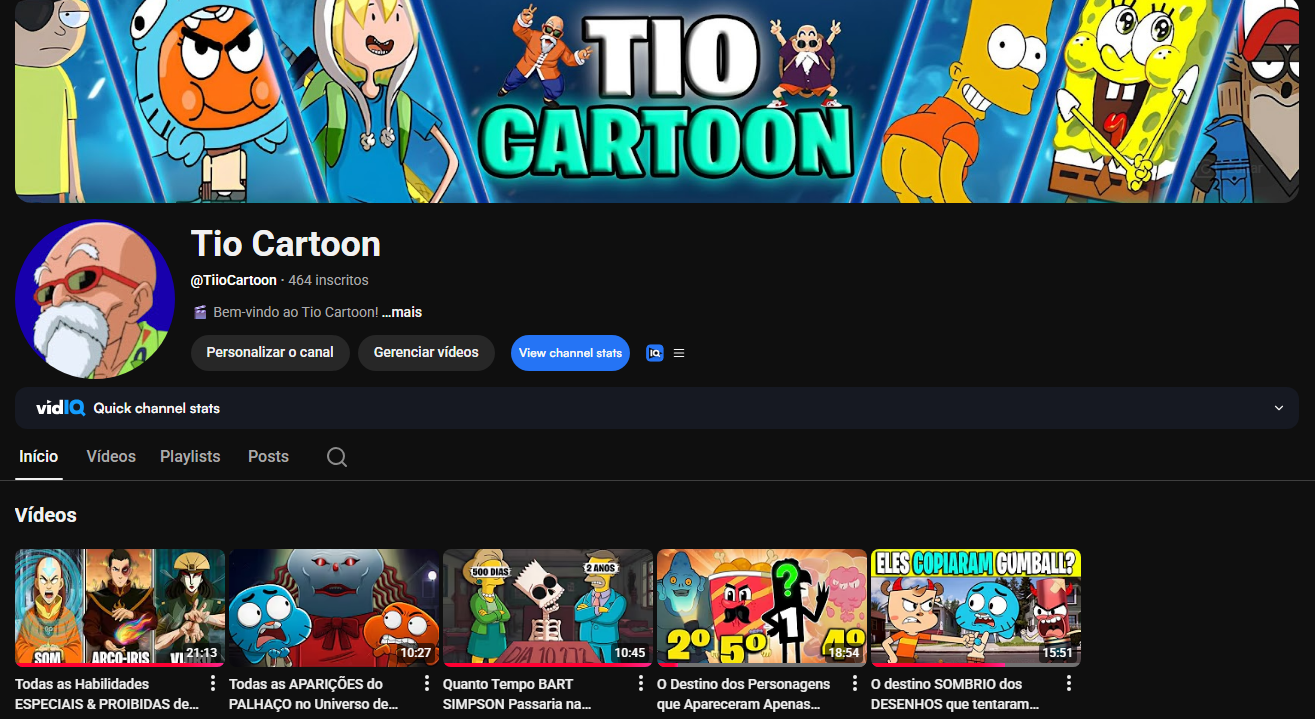Open options menu for PALHAÇO aparições video

coord(427,683)
